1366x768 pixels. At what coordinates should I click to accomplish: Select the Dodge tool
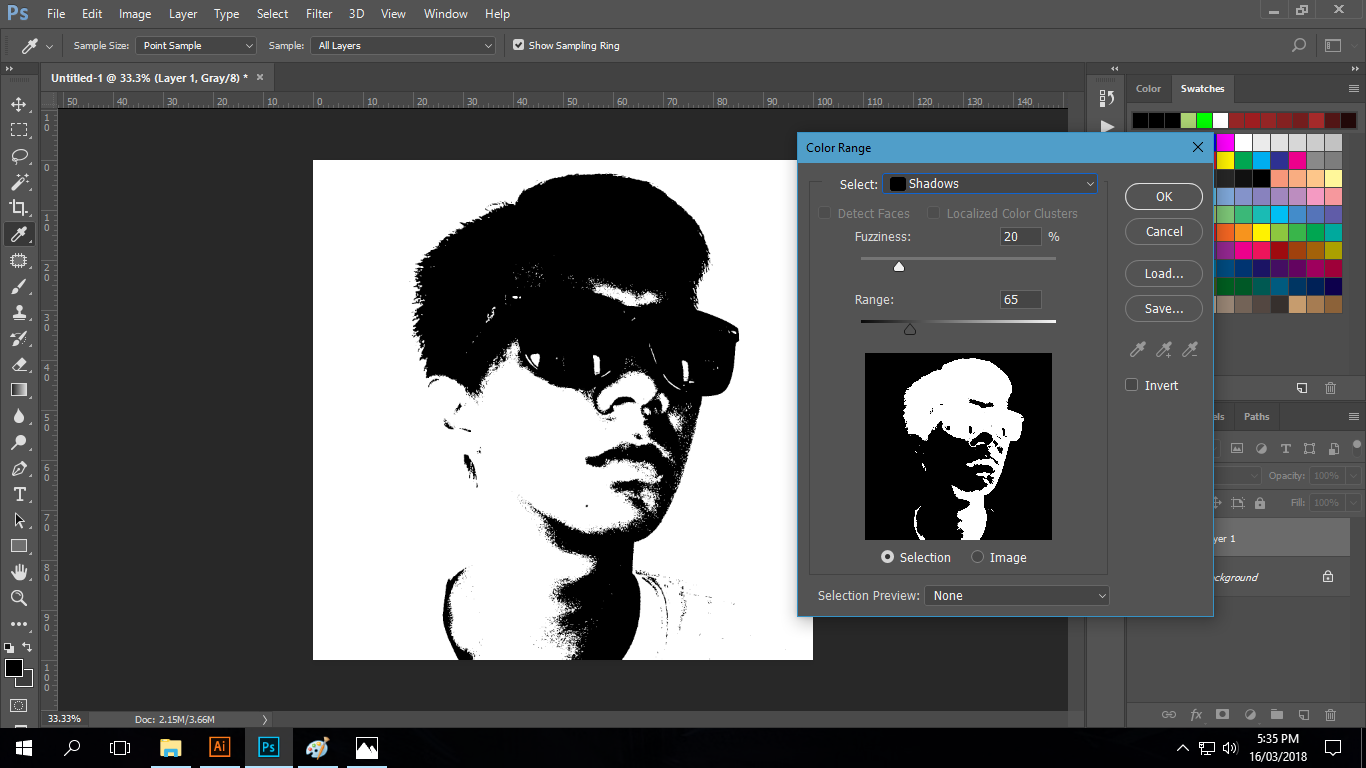[18, 442]
